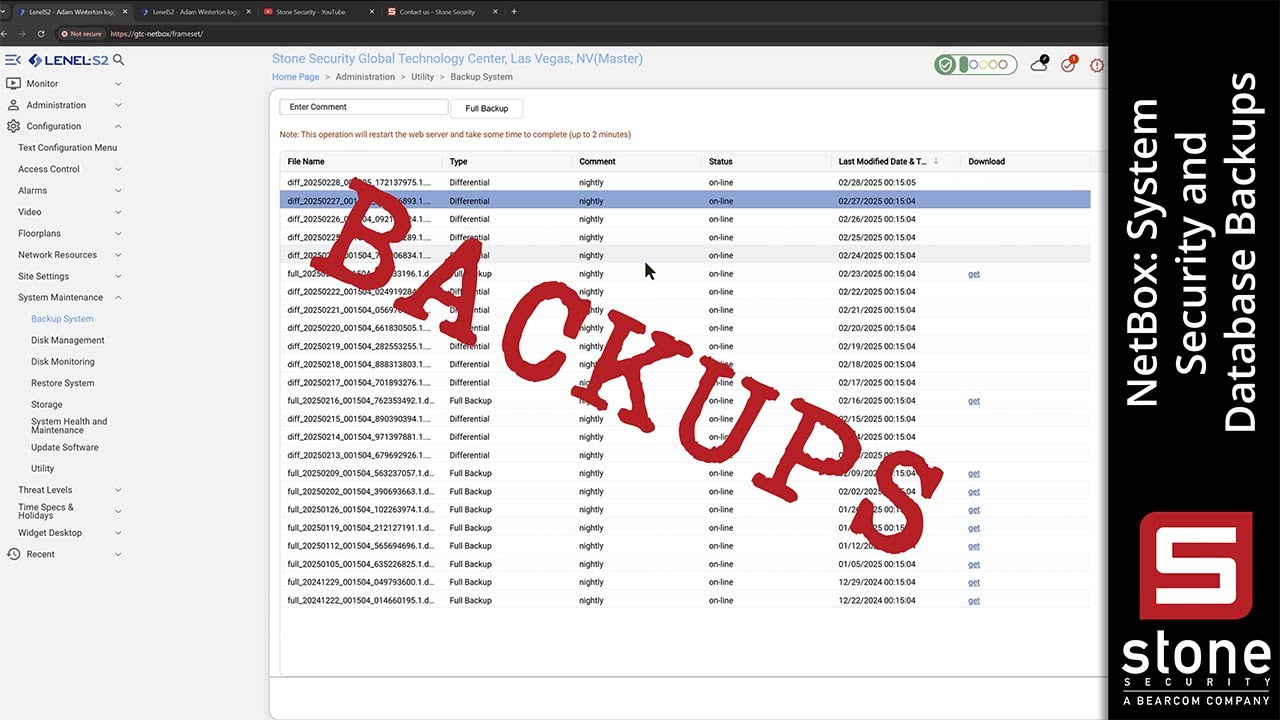Close the Stone Security - YouTube tab
1280x720 pixels.
click(371, 12)
